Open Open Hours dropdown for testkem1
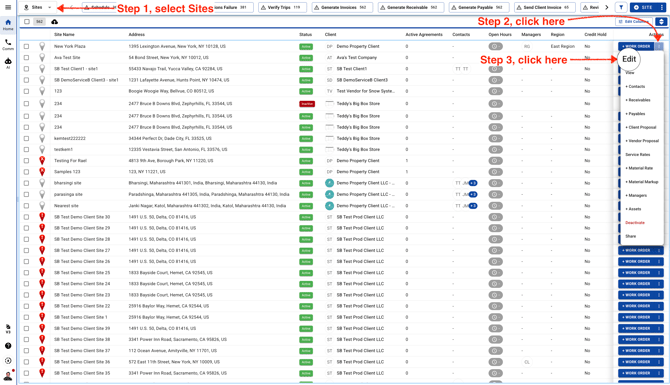 point(495,150)
